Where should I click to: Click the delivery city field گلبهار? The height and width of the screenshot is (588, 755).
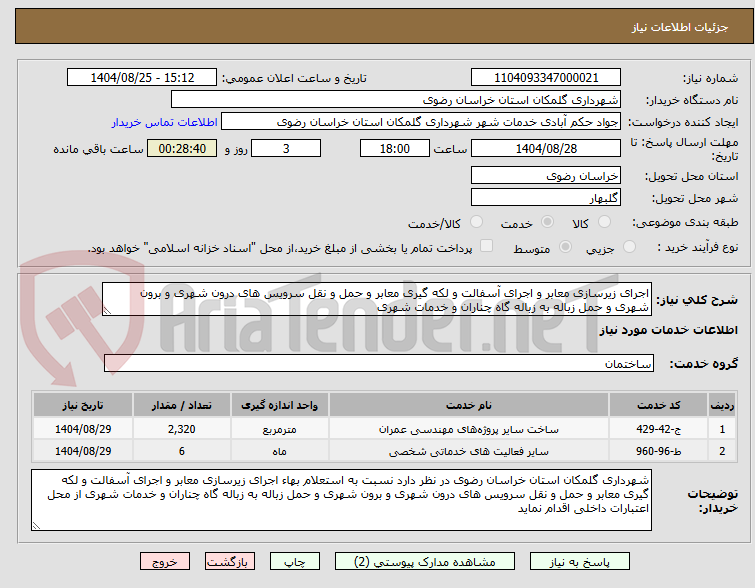546,197
